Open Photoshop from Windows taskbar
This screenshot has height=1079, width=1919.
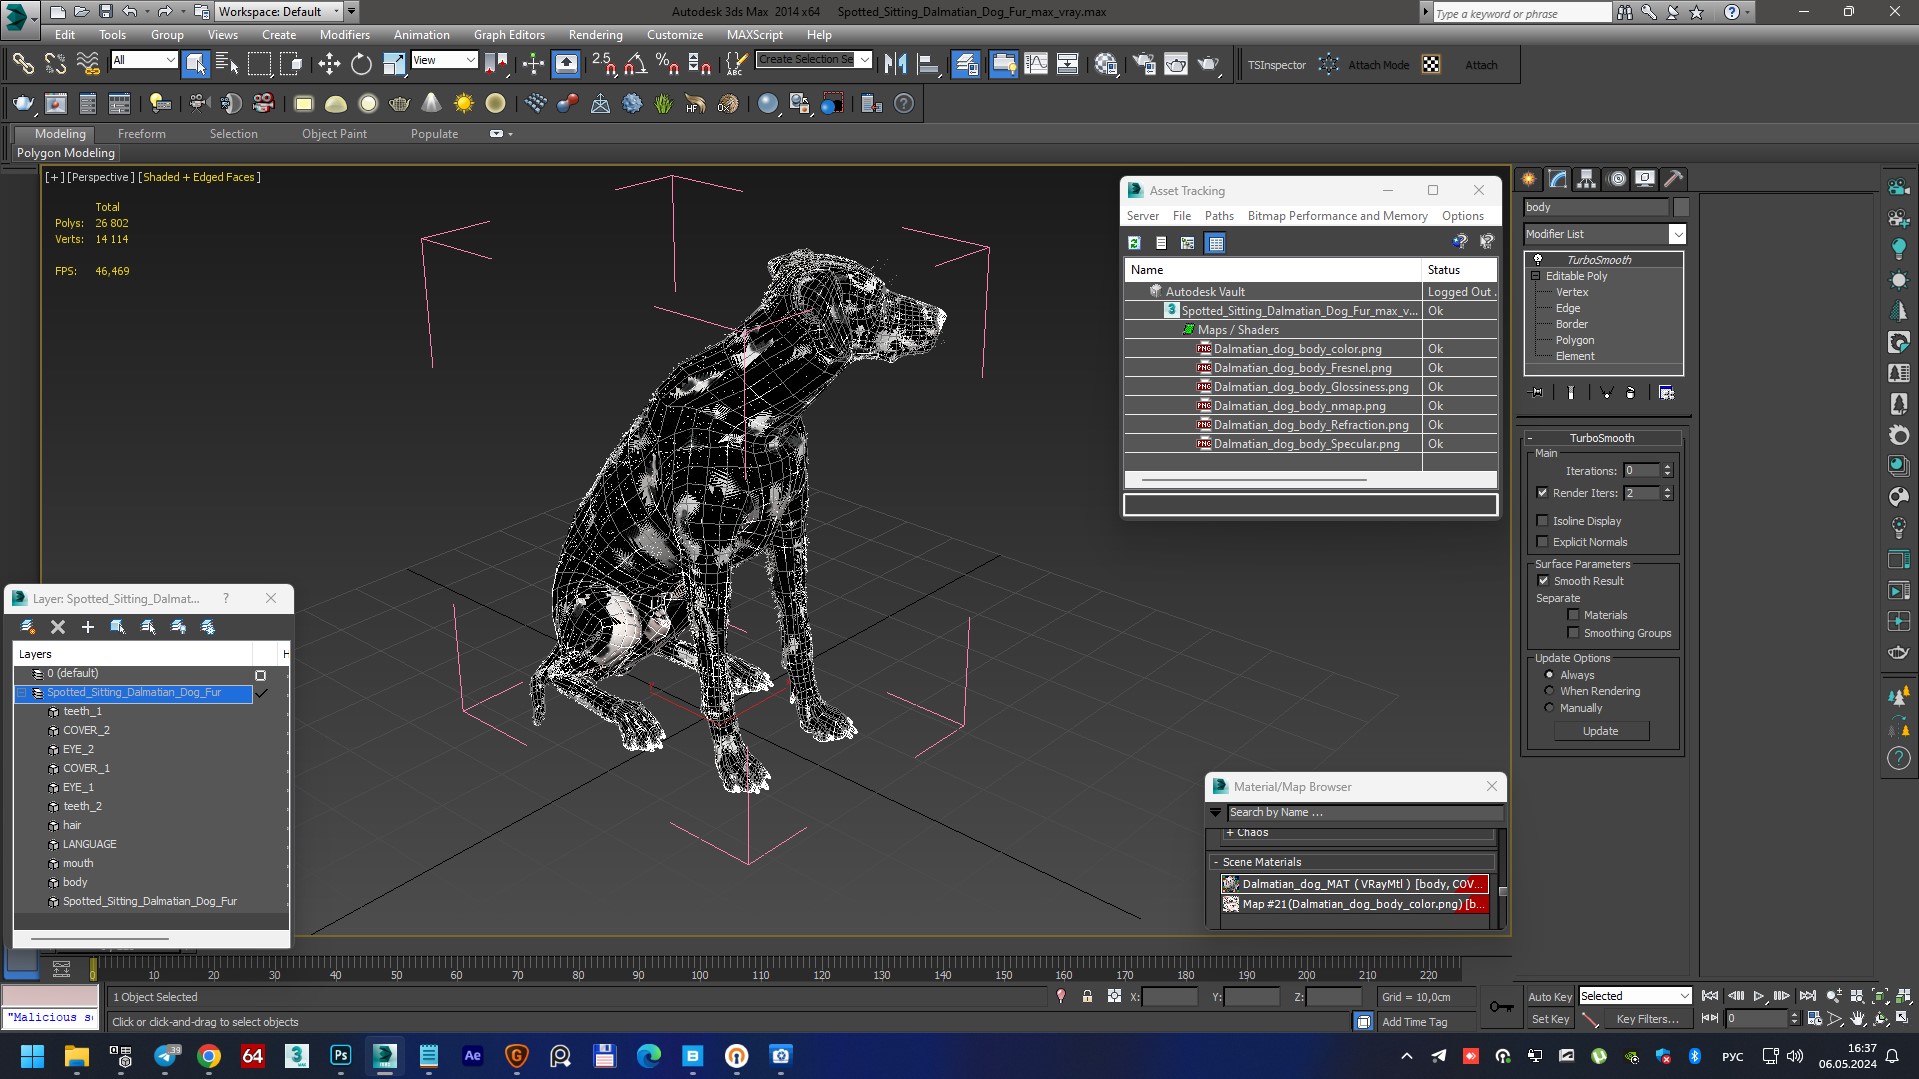click(341, 1056)
